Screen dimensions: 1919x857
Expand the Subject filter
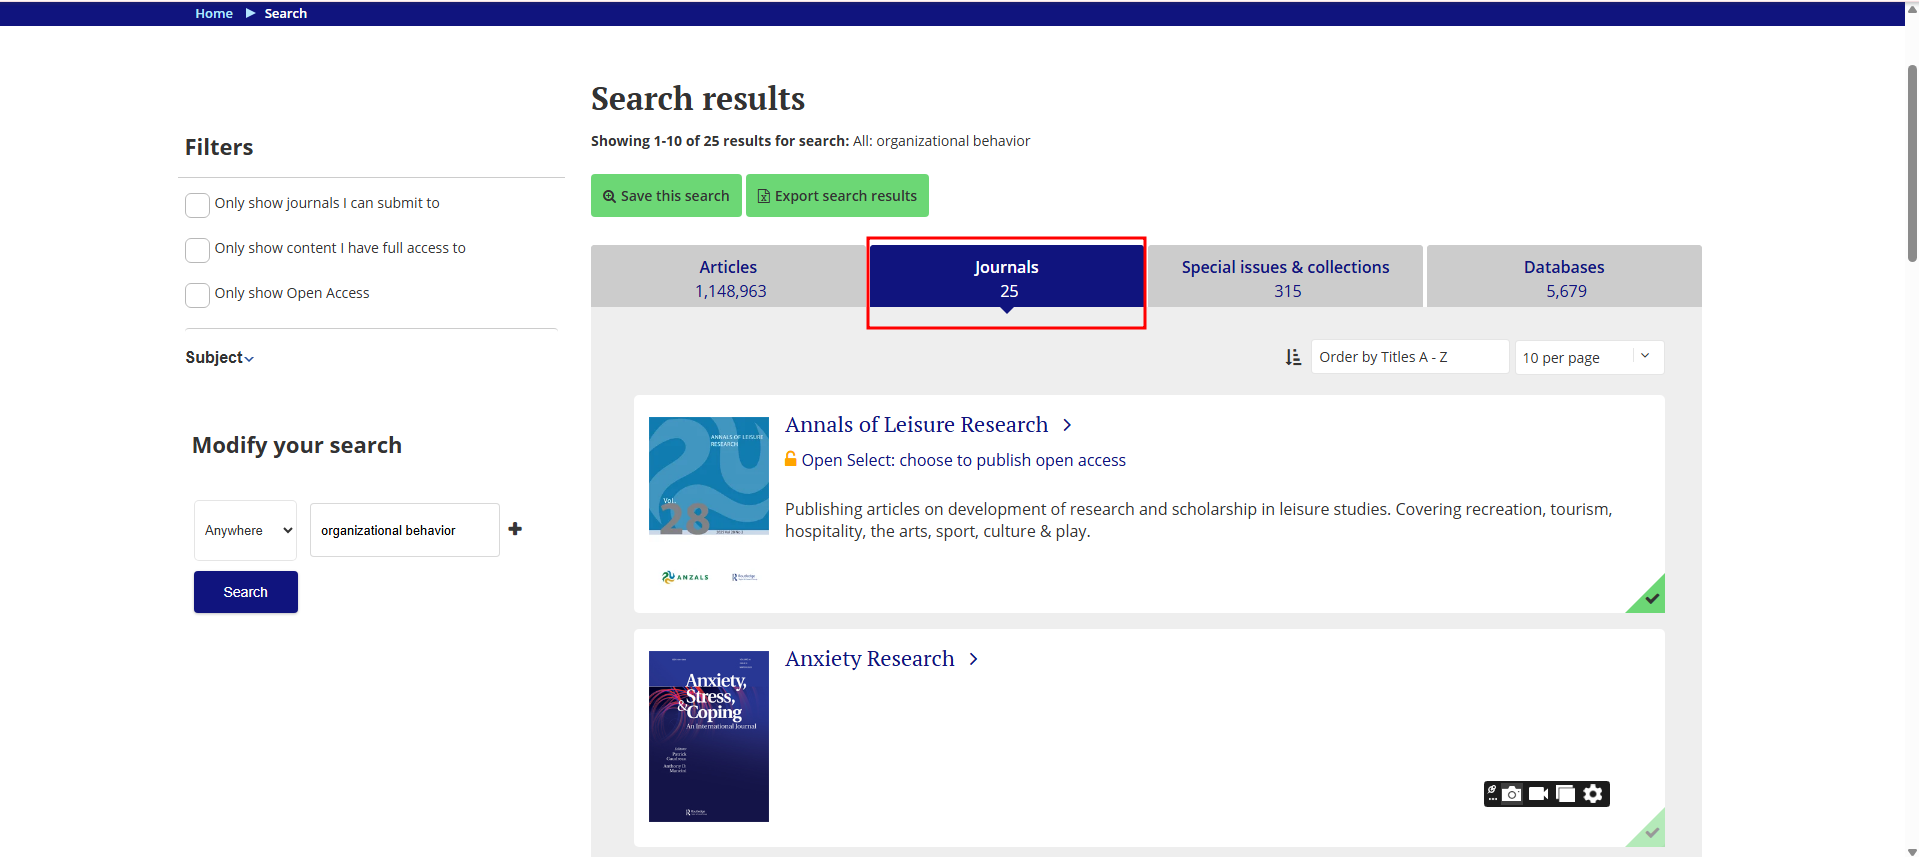coord(219,358)
